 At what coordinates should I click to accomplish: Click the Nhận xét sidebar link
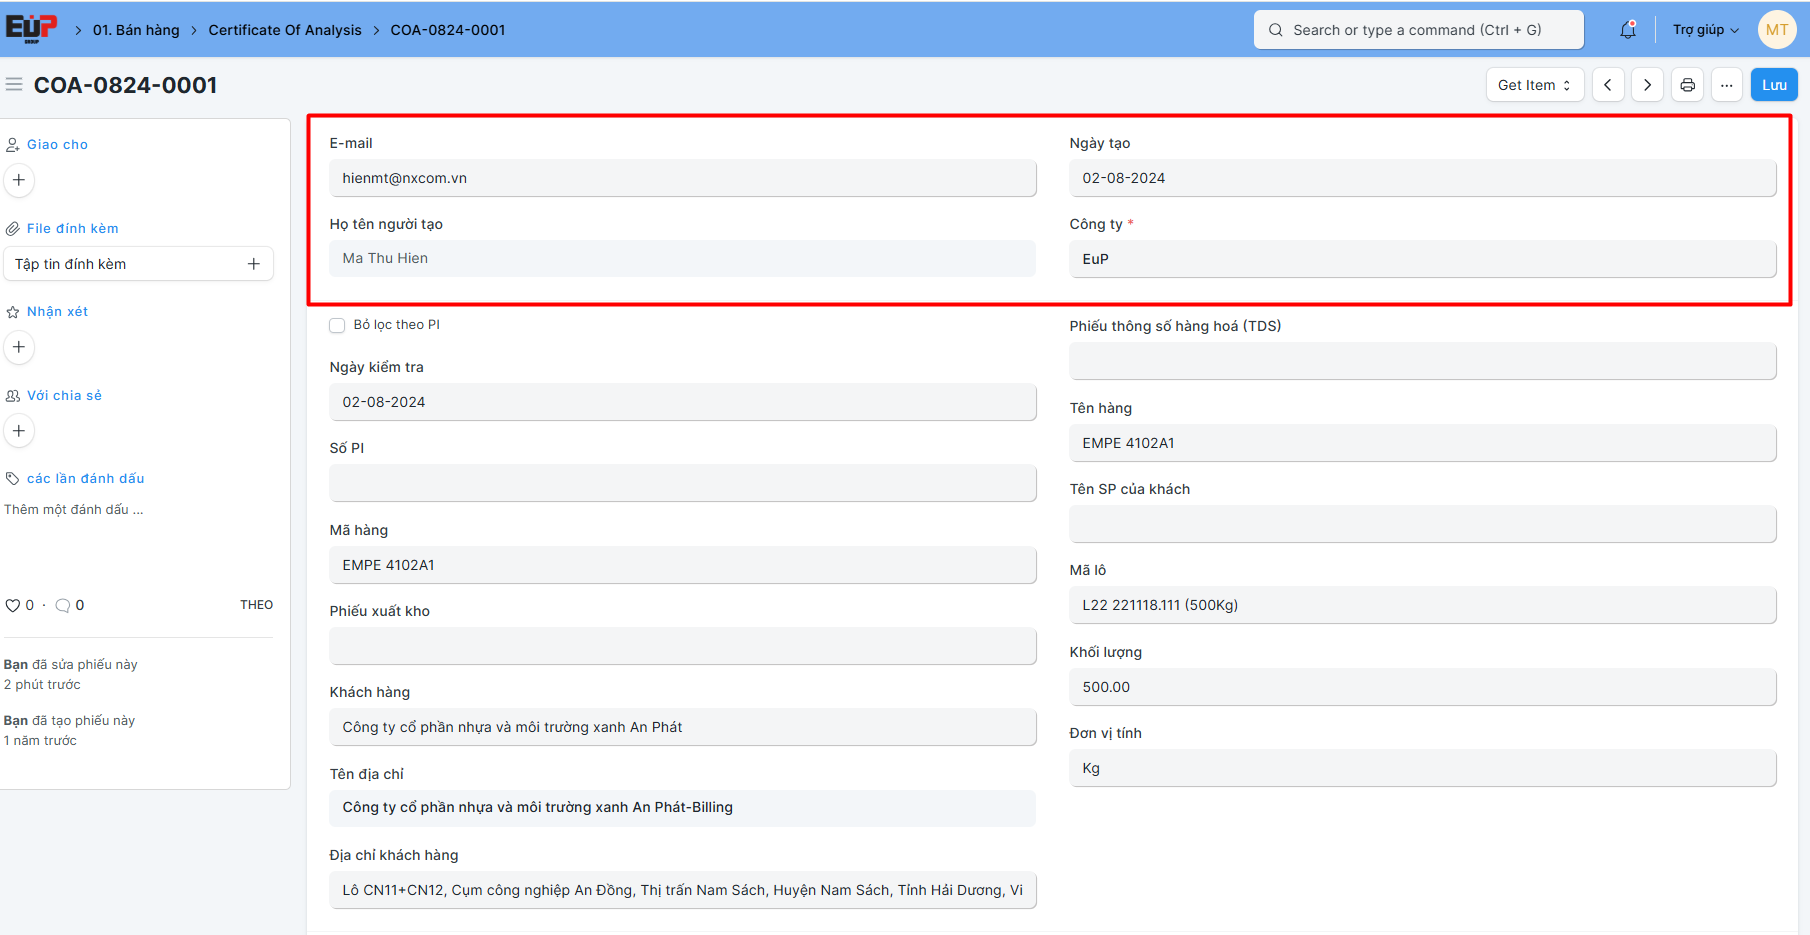pos(57,312)
